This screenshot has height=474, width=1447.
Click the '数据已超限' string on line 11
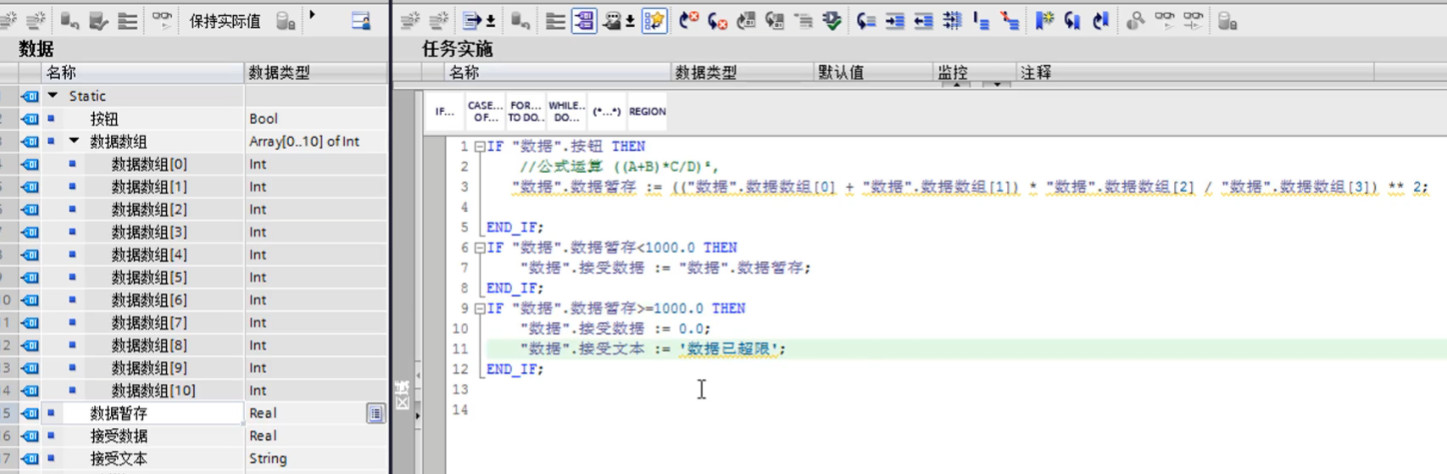pos(731,349)
